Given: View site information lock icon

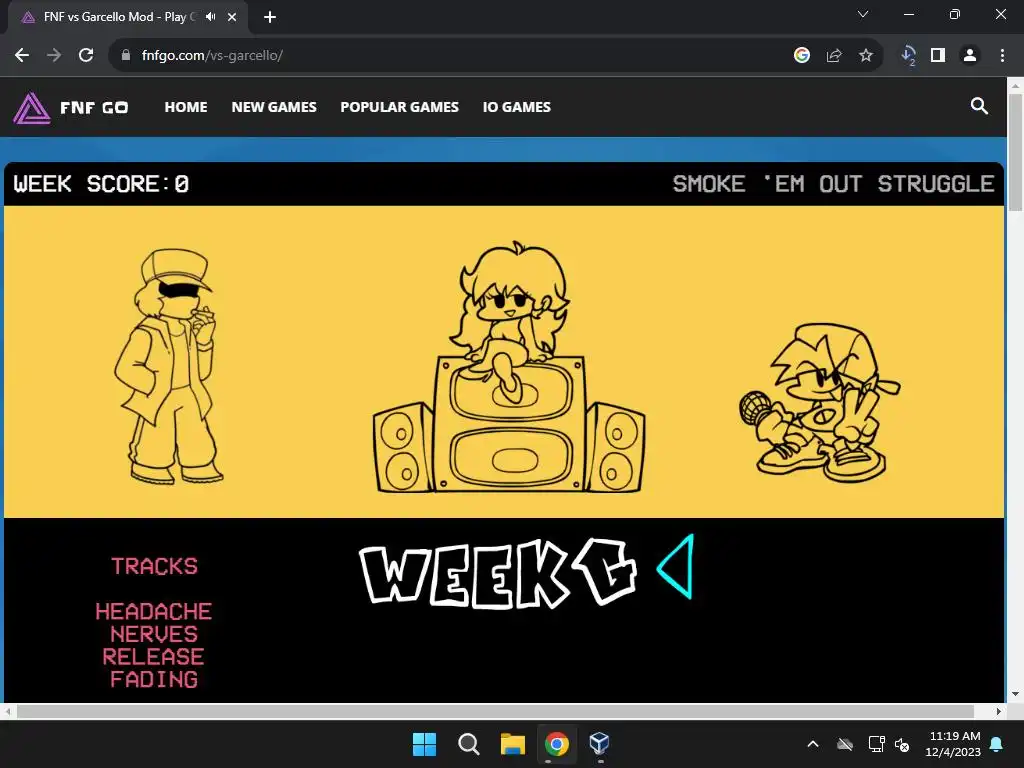Looking at the screenshot, I should tap(126, 56).
